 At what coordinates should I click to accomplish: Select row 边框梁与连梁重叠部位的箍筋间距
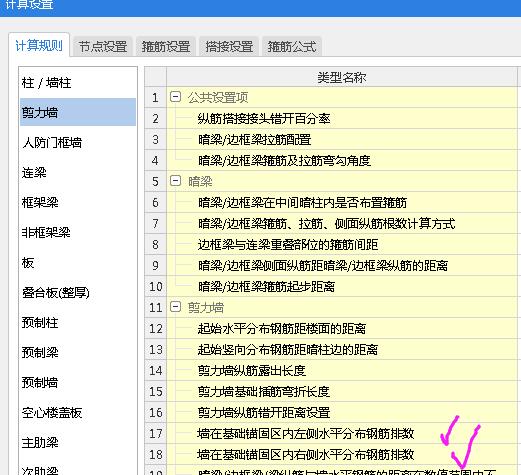point(342,244)
